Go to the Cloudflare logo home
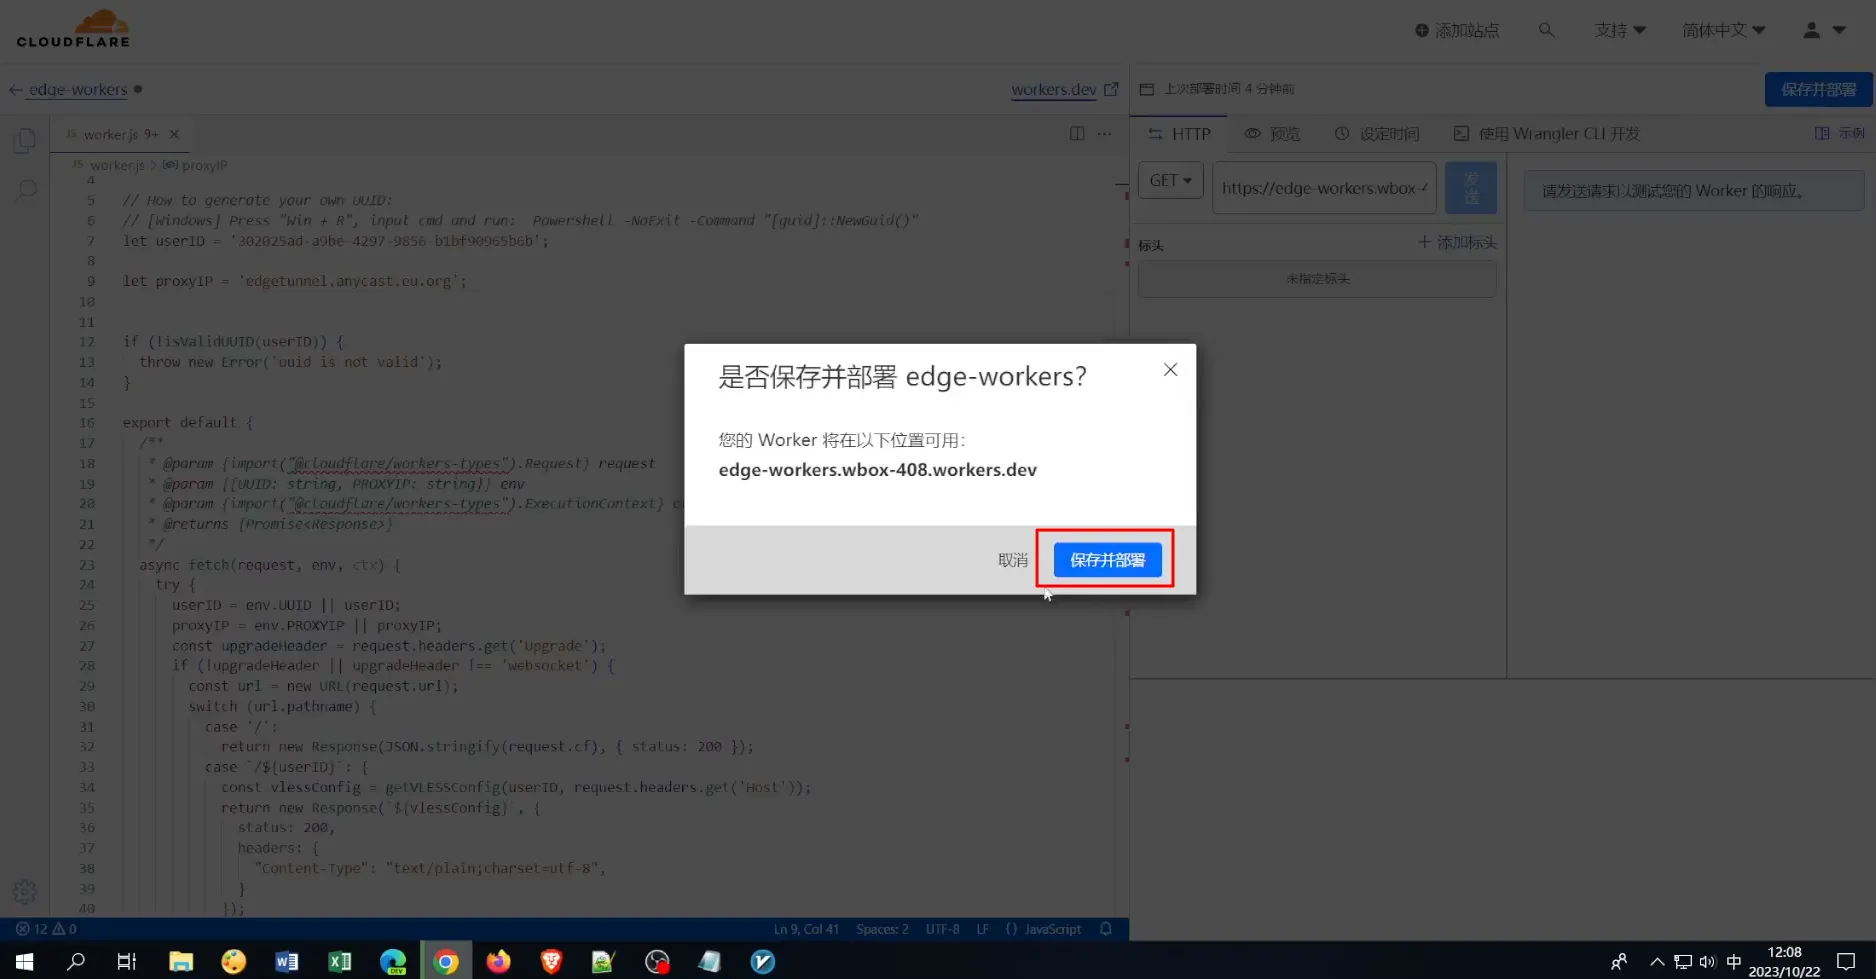The height and width of the screenshot is (979, 1876). [73, 28]
